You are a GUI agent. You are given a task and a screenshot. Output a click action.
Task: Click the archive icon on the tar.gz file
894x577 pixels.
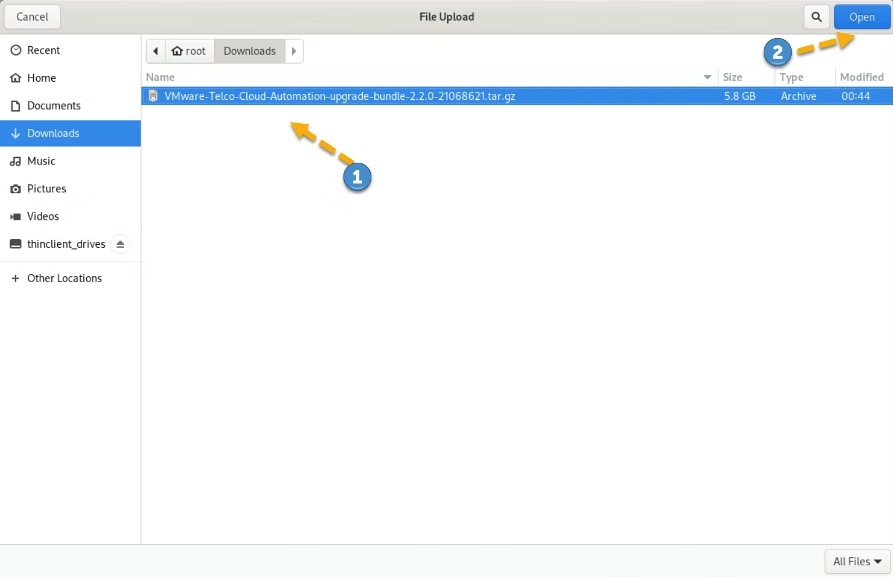pos(154,95)
